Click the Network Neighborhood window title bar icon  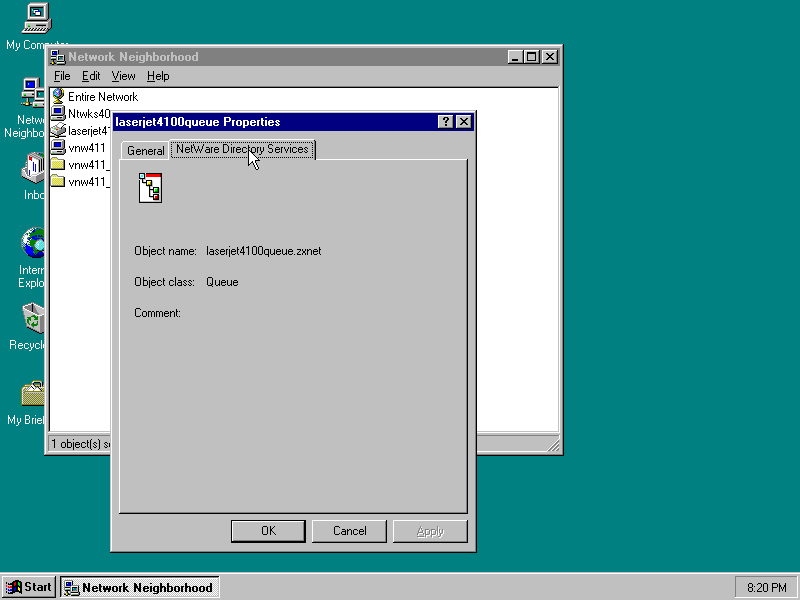click(x=57, y=57)
